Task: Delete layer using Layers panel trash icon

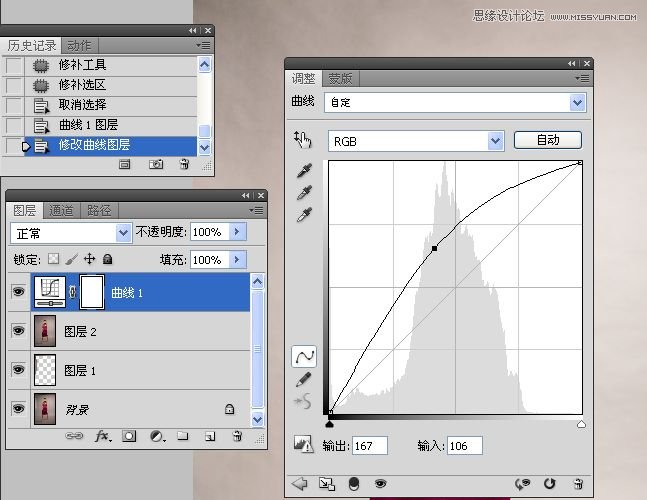Action: [237, 436]
